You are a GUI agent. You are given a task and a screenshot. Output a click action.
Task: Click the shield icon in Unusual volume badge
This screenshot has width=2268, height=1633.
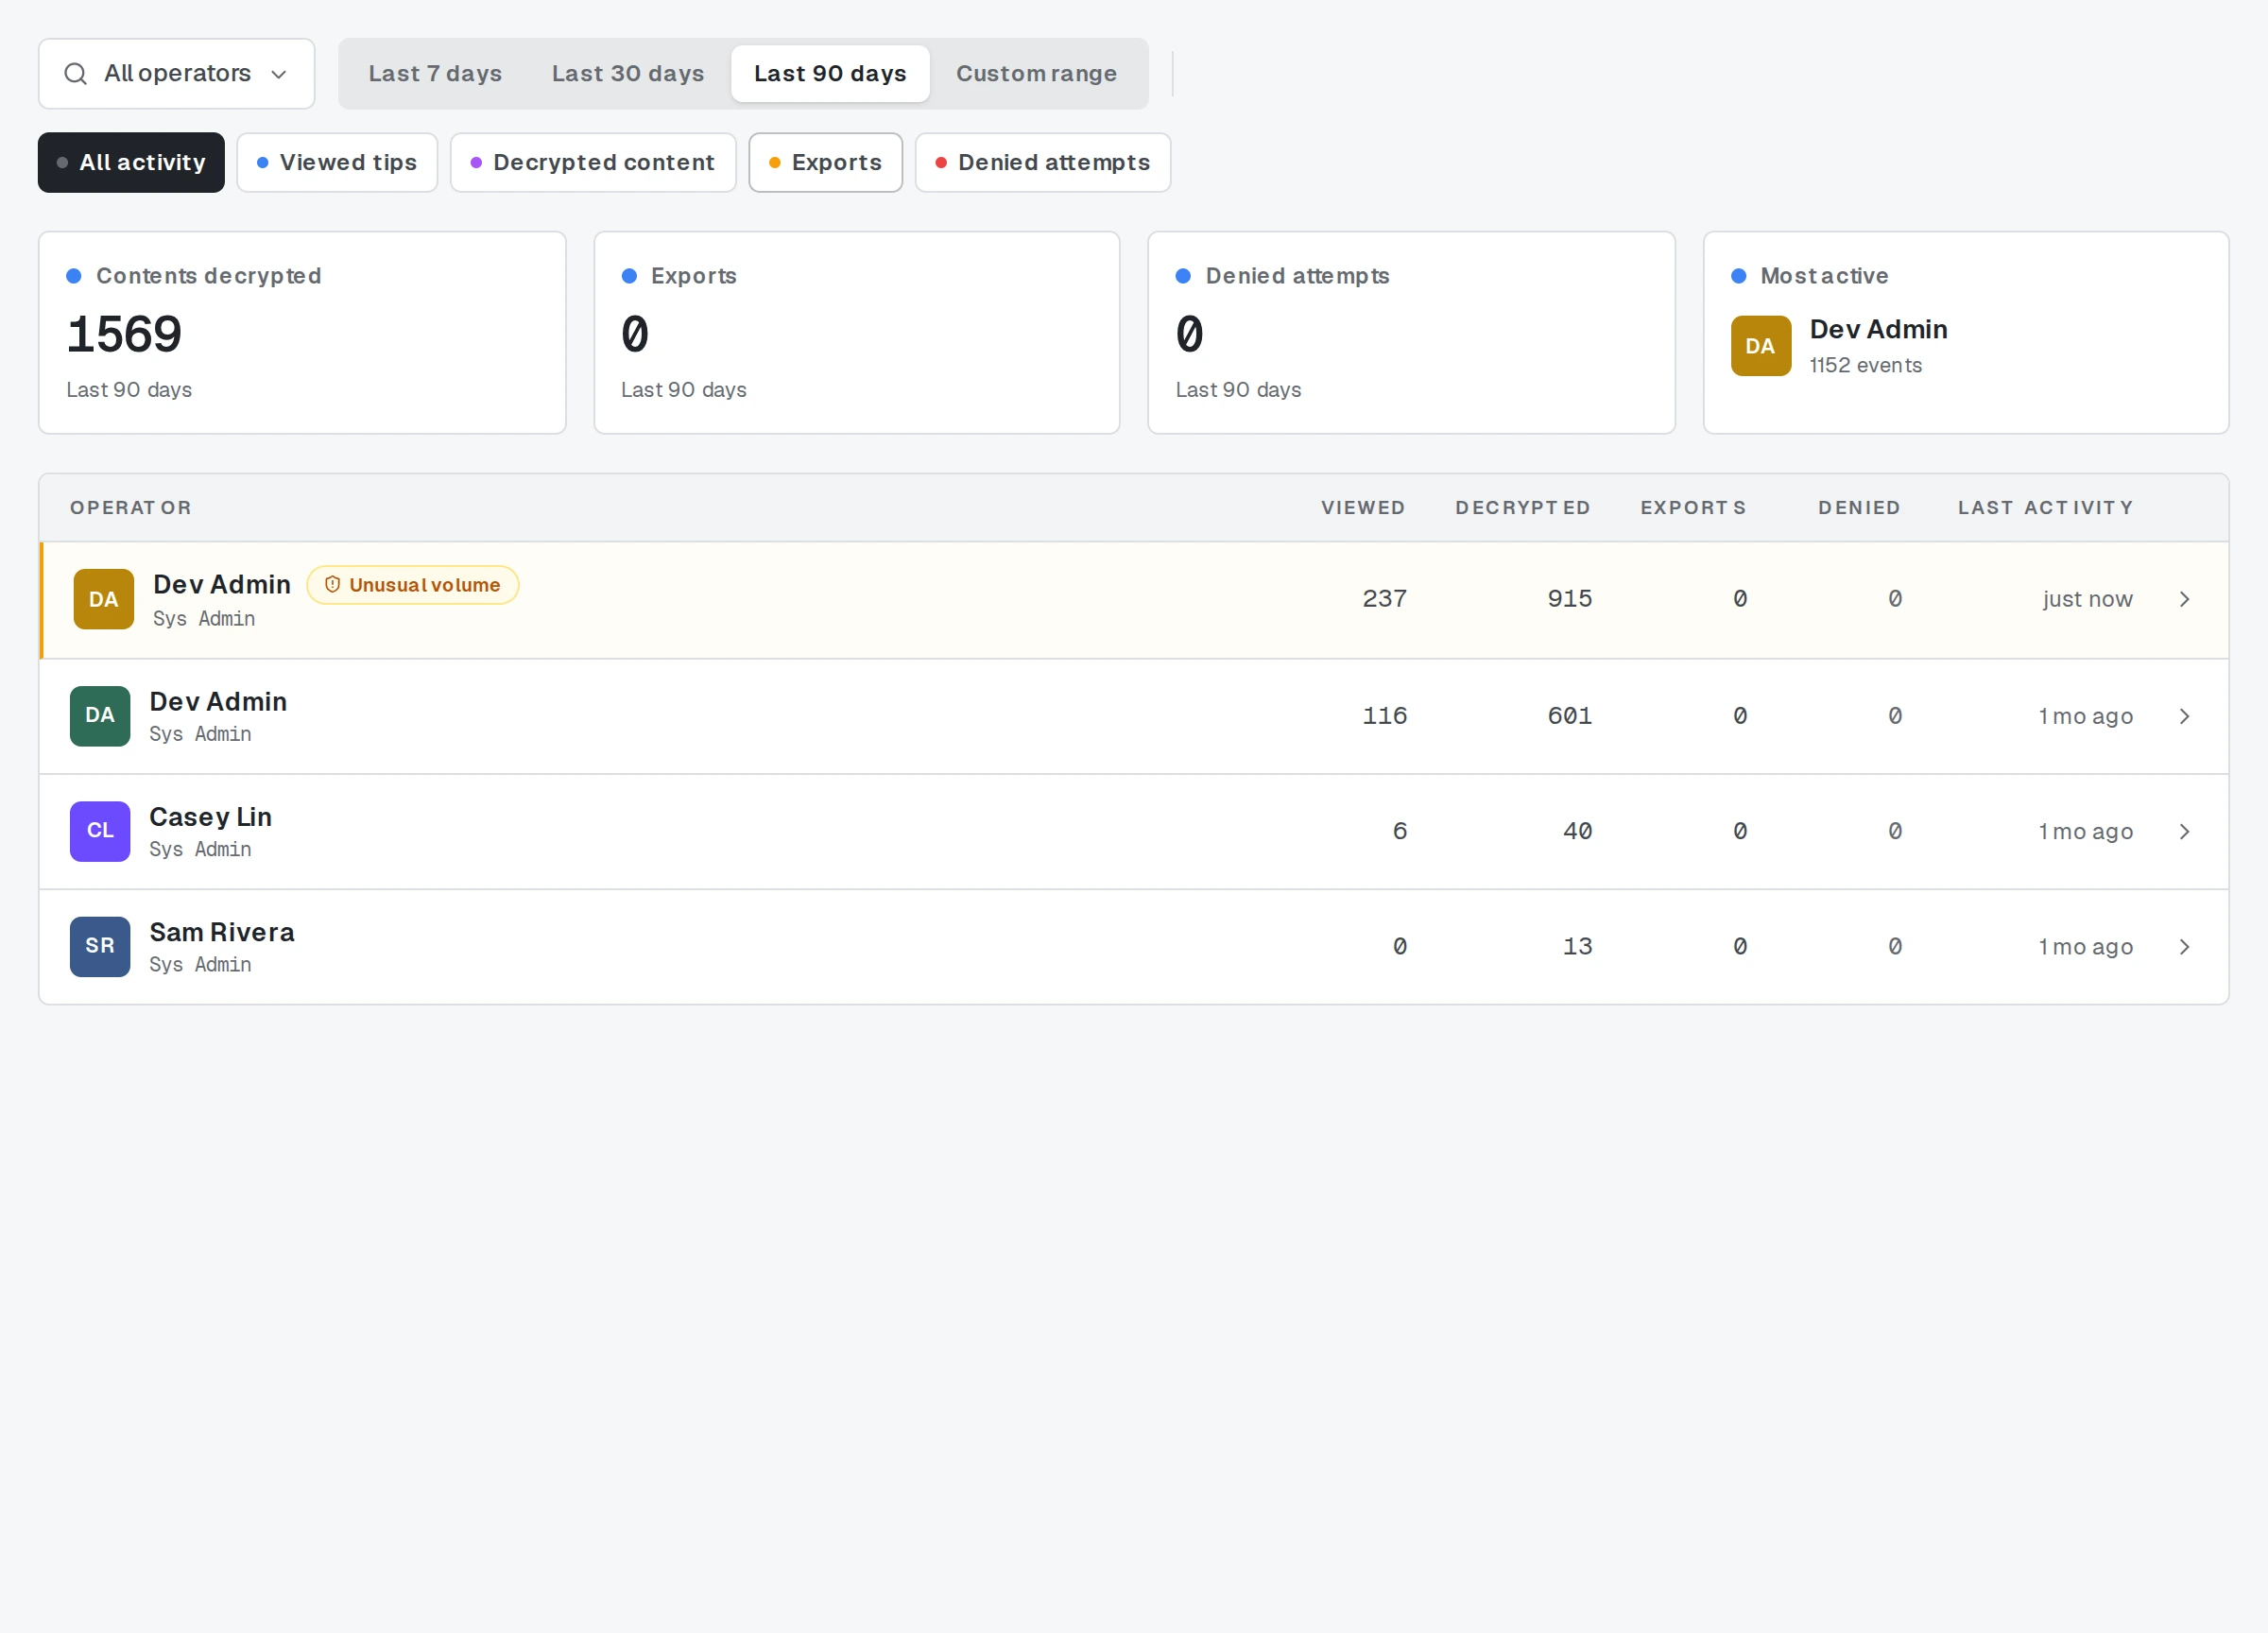332,585
